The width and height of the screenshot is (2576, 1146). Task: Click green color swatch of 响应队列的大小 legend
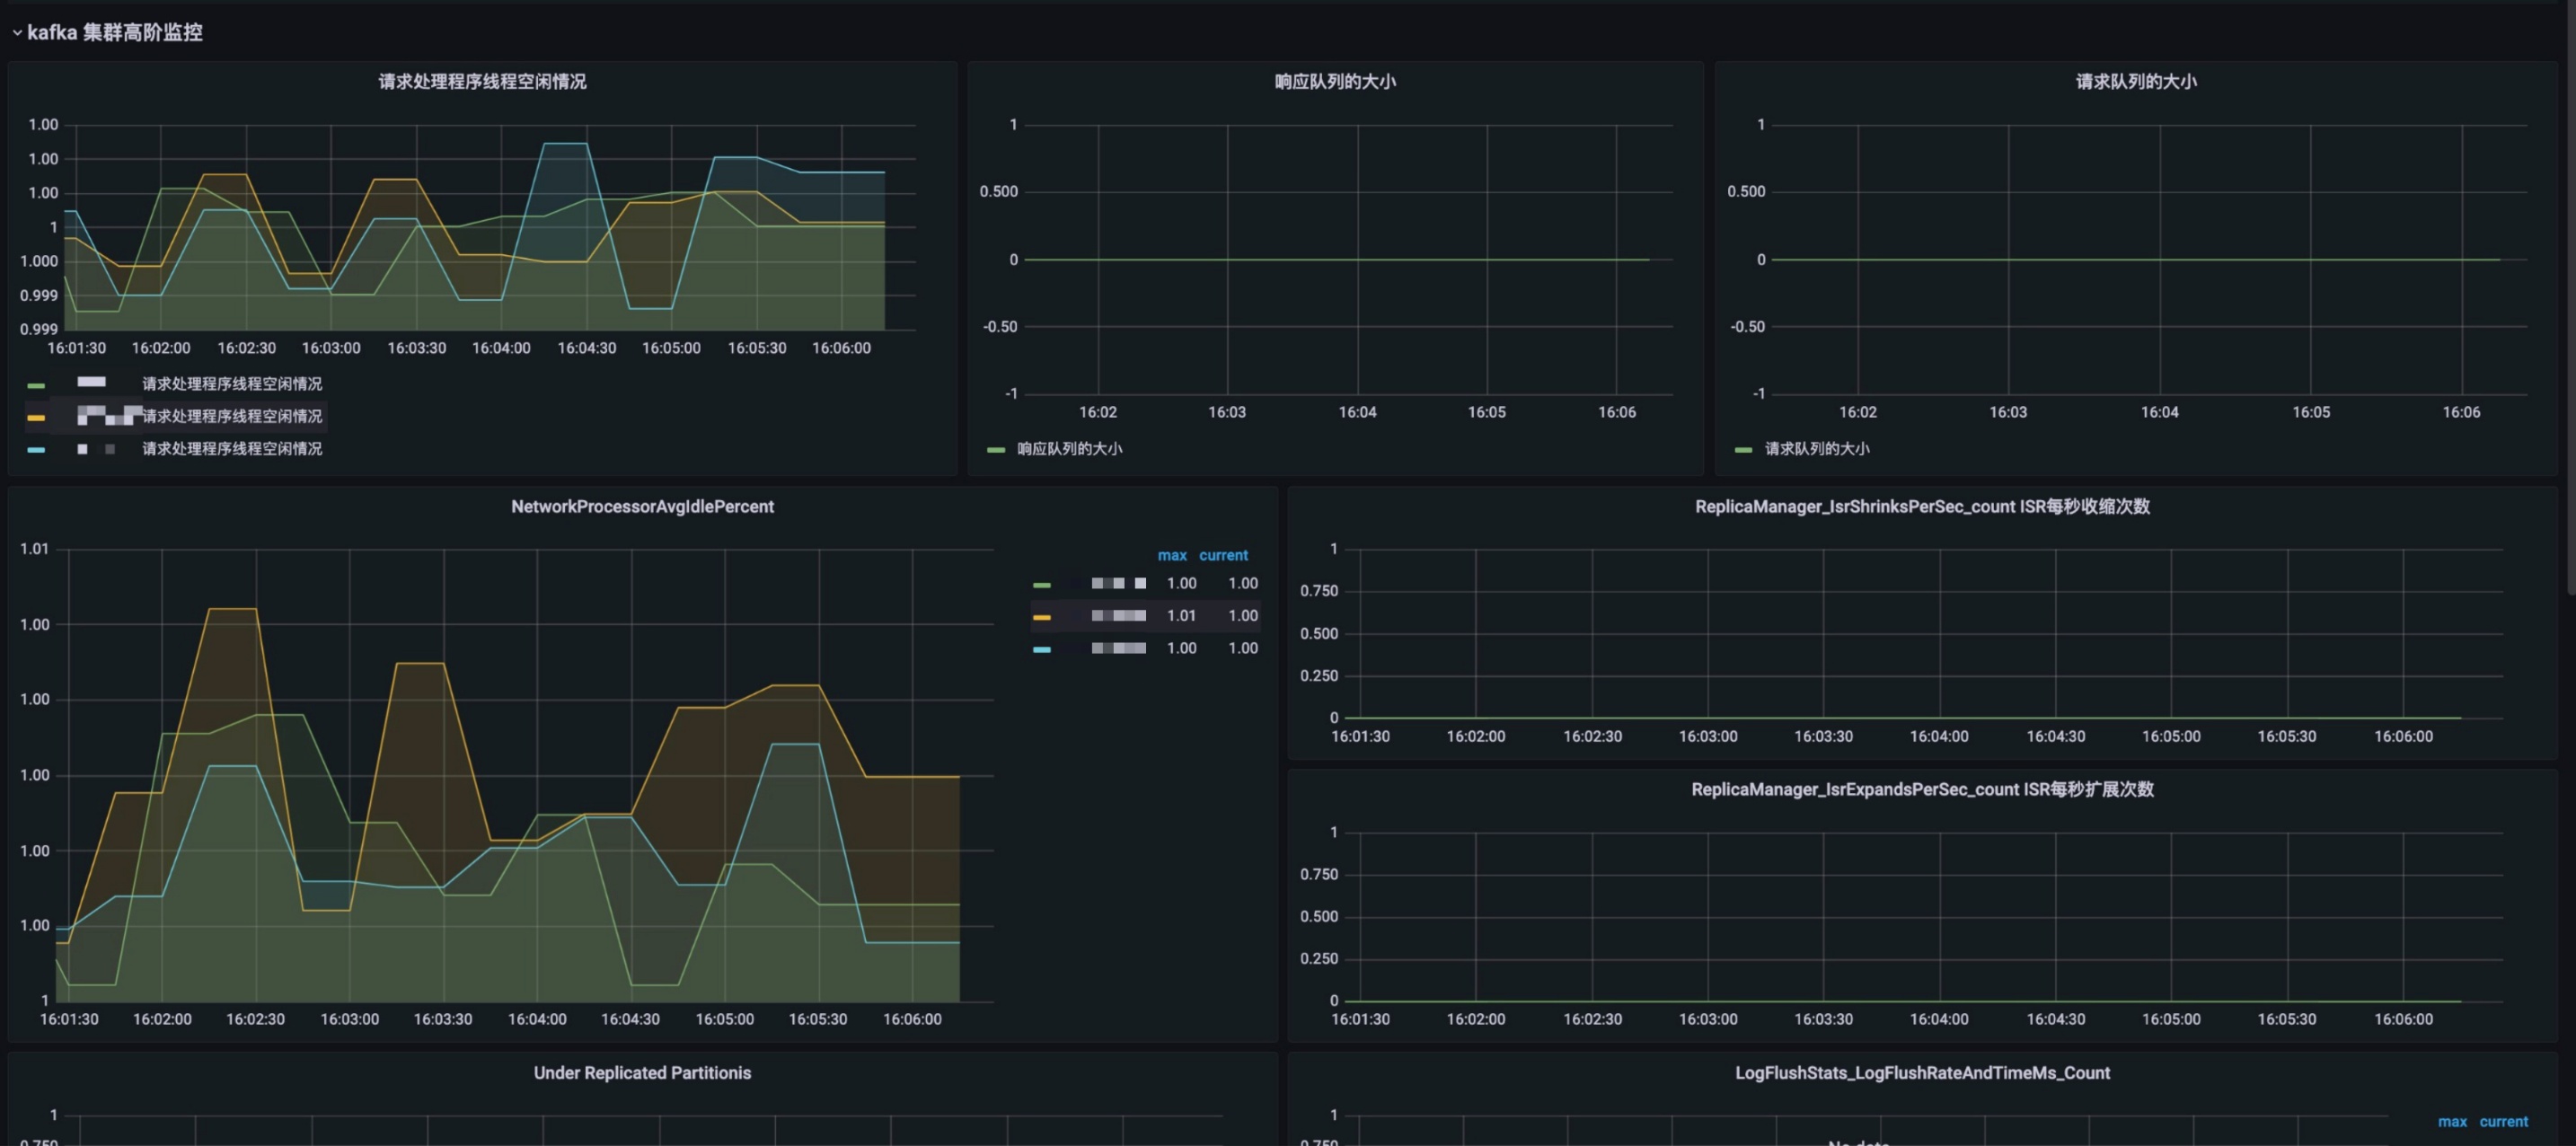tap(995, 450)
